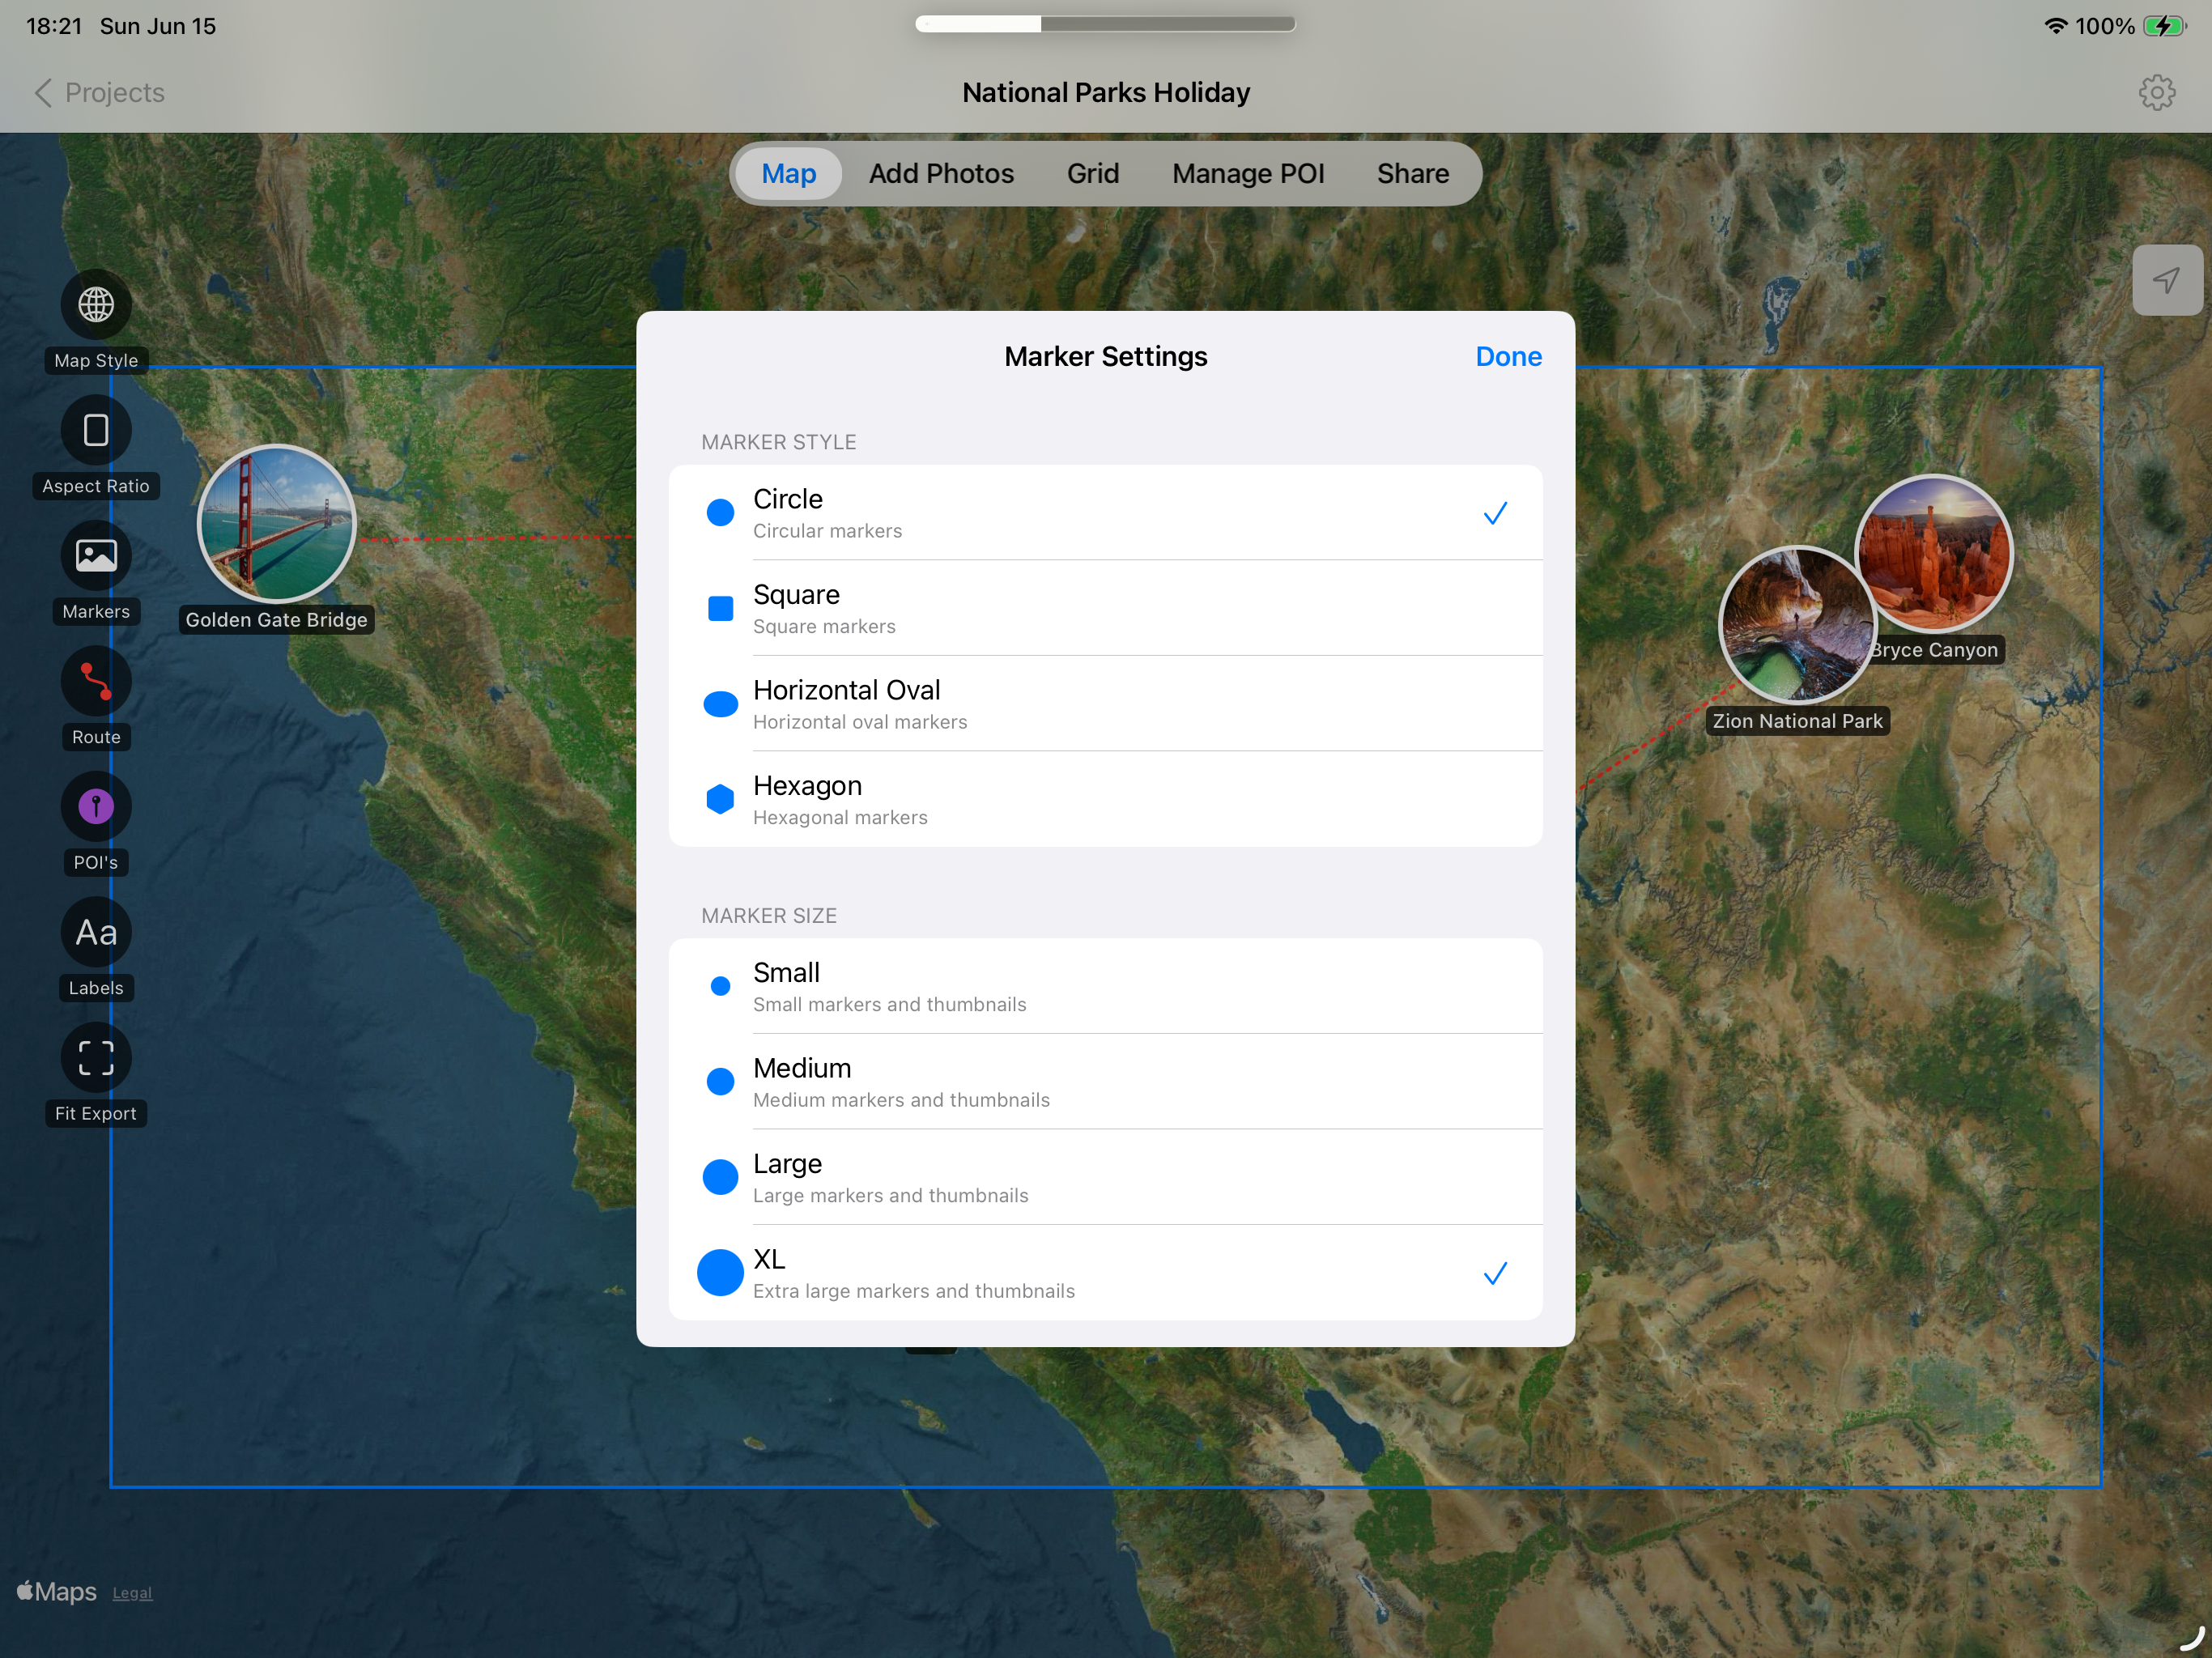Image resolution: width=2212 pixels, height=1658 pixels.
Task: Open the Labels Aa tool
Action: (96, 932)
